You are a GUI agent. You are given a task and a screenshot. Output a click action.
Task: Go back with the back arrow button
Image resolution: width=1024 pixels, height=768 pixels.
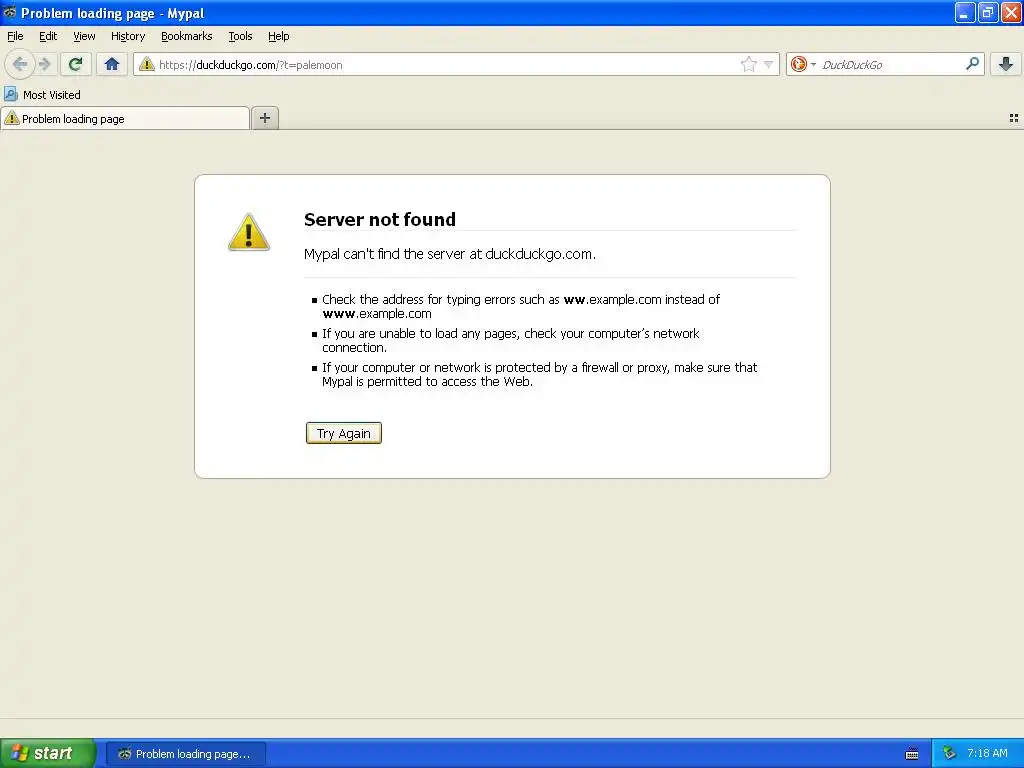(x=20, y=64)
